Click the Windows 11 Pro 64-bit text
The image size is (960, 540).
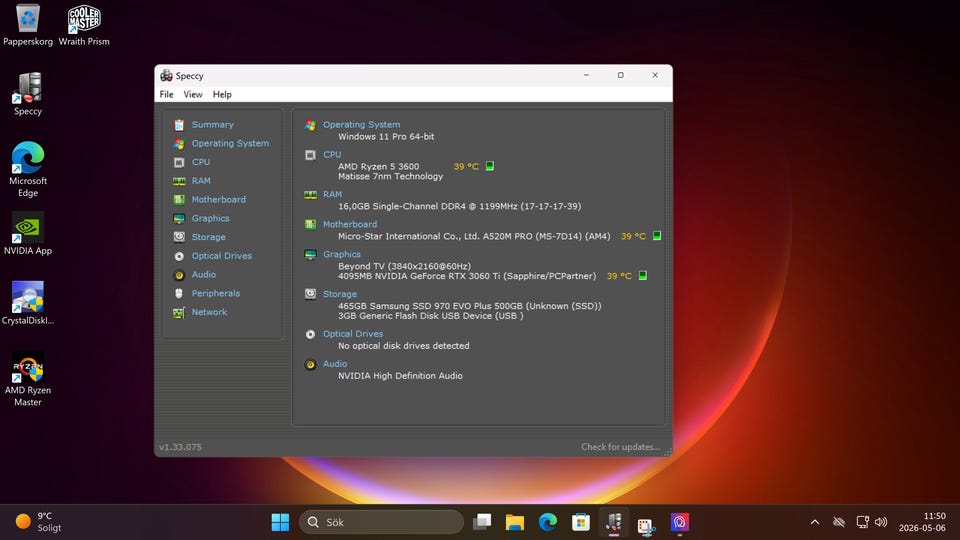point(386,137)
